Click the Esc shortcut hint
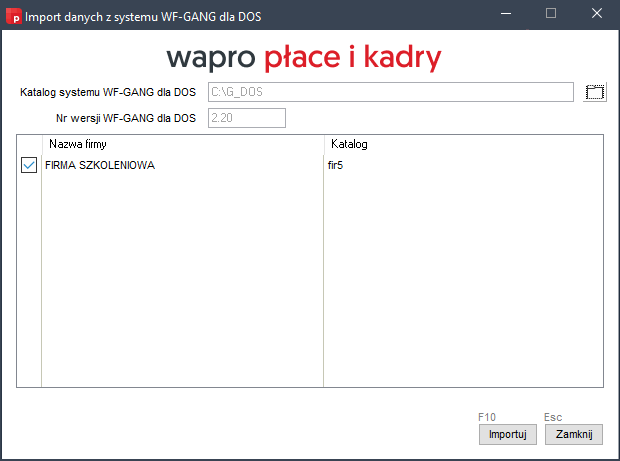This screenshot has width=620, height=461. [553, 417]
